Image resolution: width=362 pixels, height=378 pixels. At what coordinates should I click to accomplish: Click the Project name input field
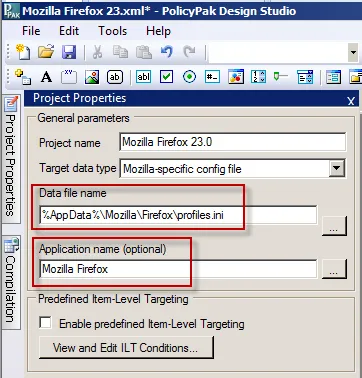click(233, 142)
